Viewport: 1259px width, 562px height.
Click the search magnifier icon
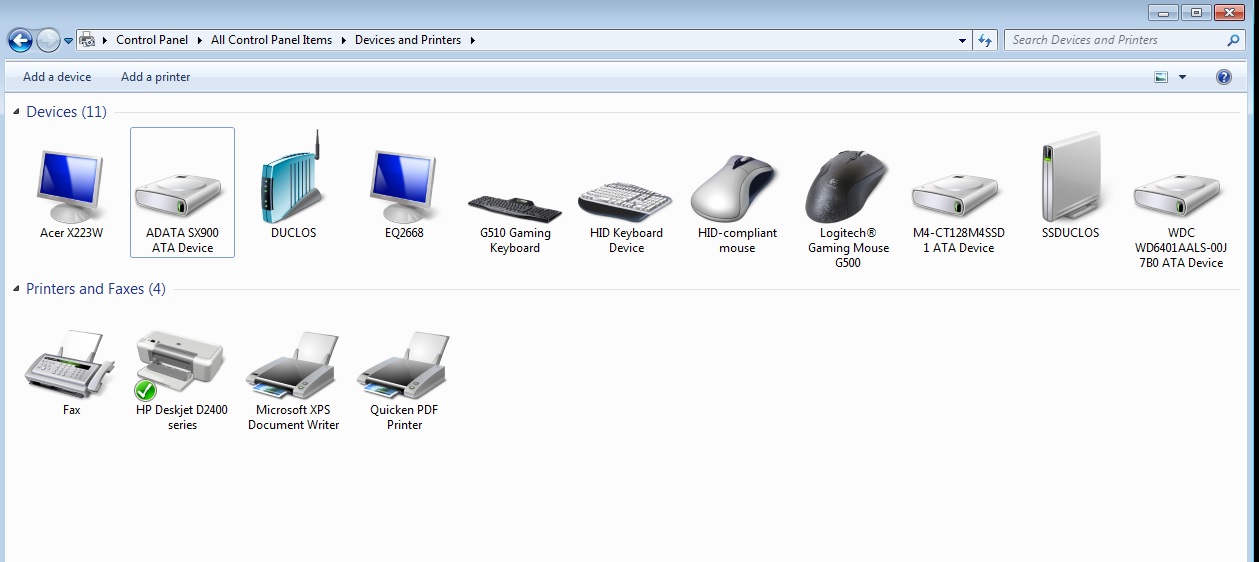pos(1233,40)
